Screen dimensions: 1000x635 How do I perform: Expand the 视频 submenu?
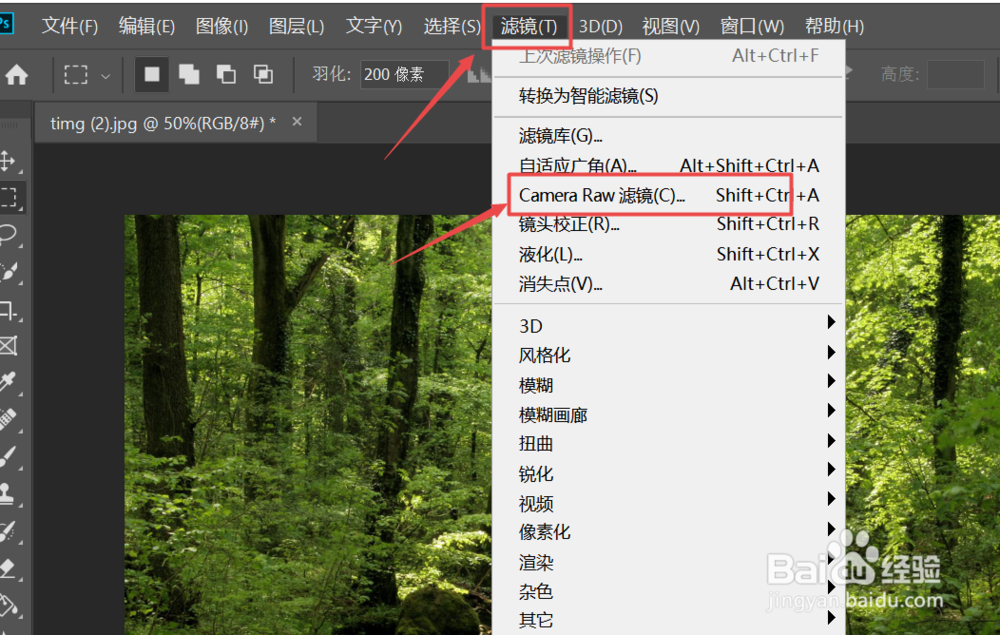[668, 504]
